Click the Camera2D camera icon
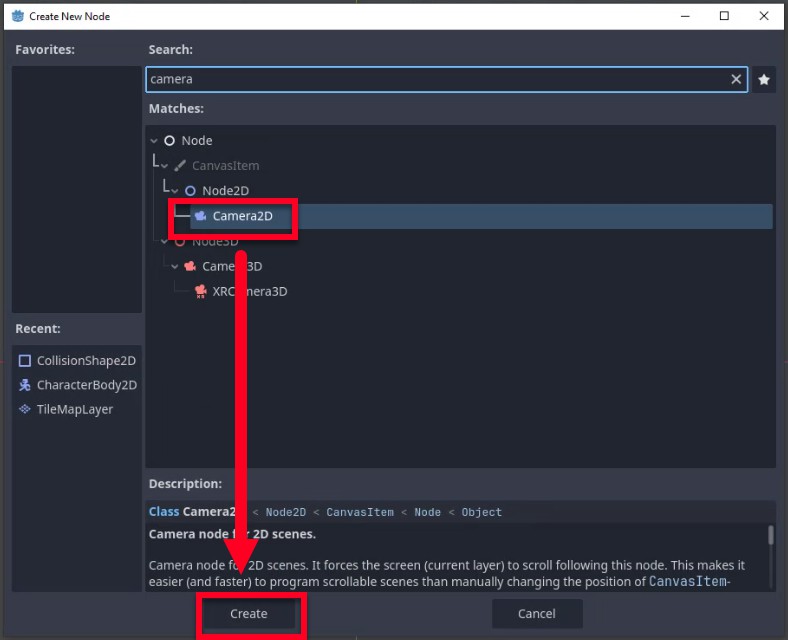Viewport: 788px width, 640px height. [201, 216]
